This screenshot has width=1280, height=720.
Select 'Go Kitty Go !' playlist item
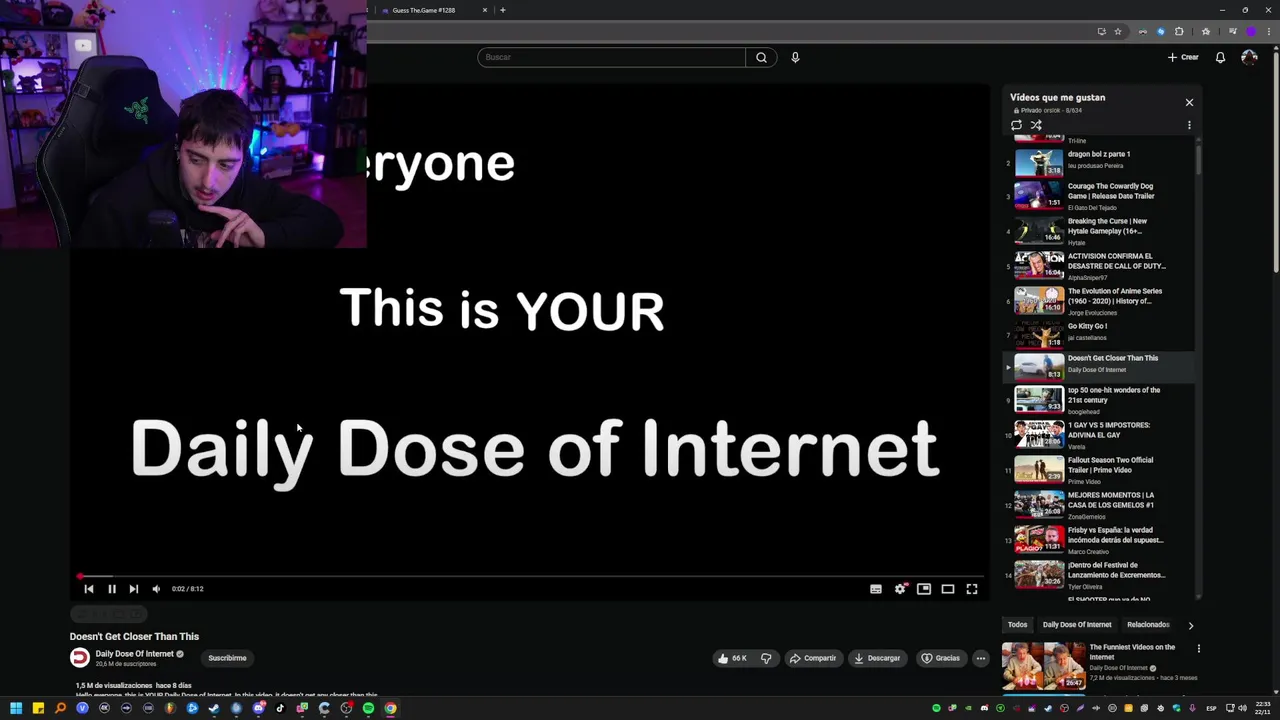pyautogui.click(x=1098, y=333)
